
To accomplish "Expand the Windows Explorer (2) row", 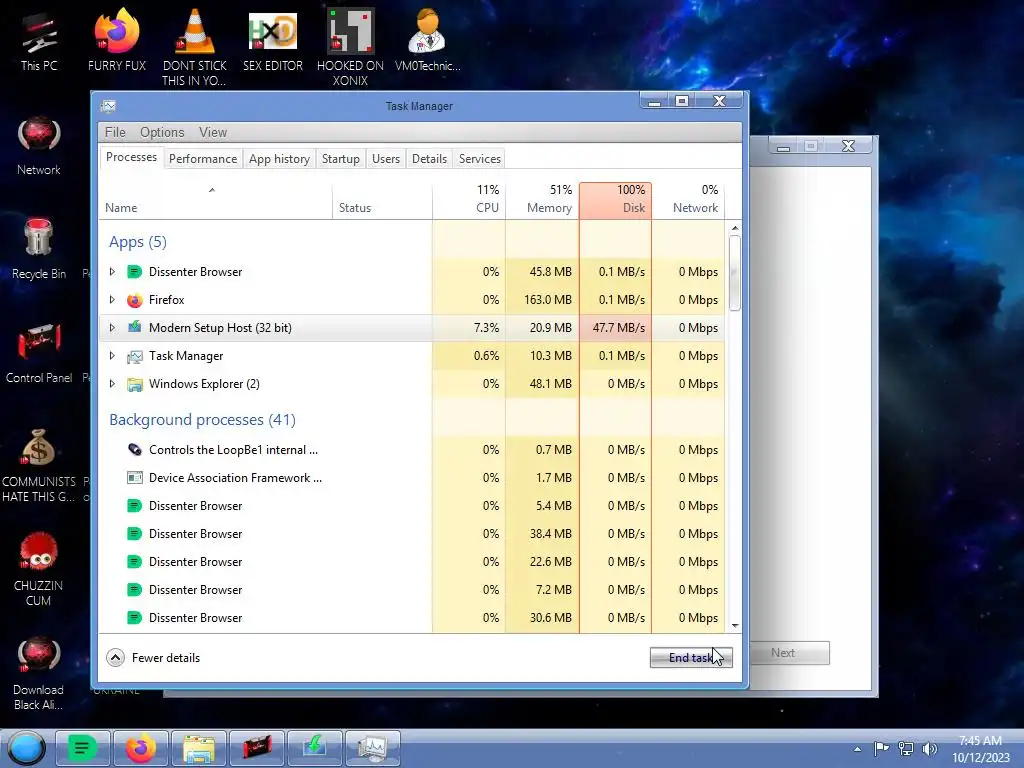I will tap(112, 384).
